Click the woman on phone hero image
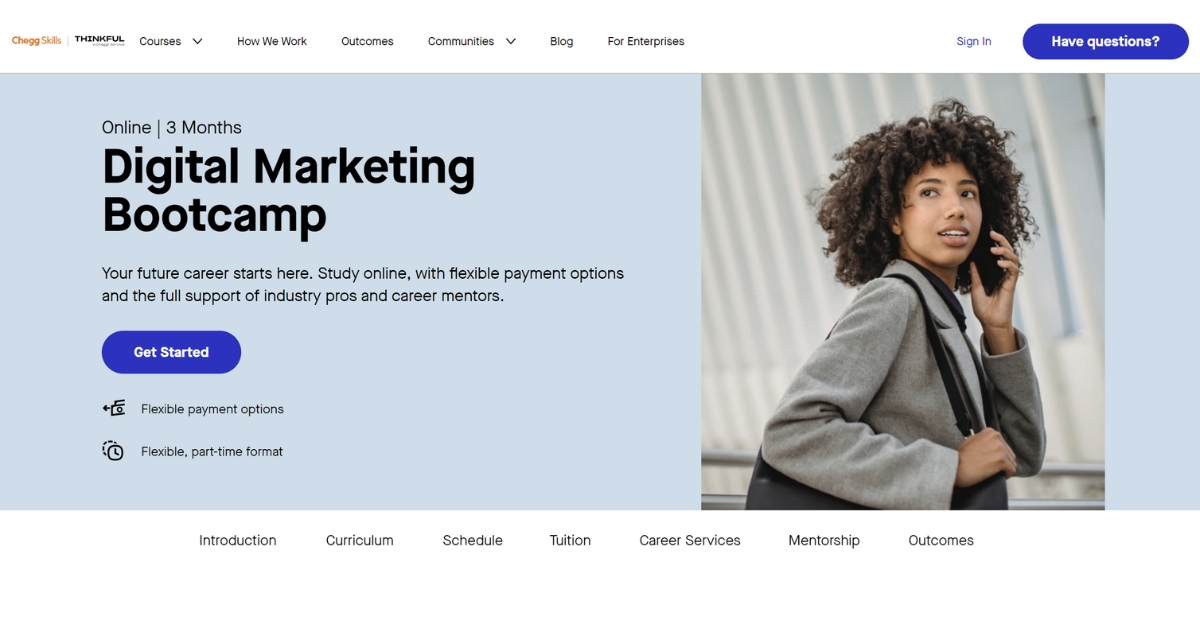 point(902,291)
